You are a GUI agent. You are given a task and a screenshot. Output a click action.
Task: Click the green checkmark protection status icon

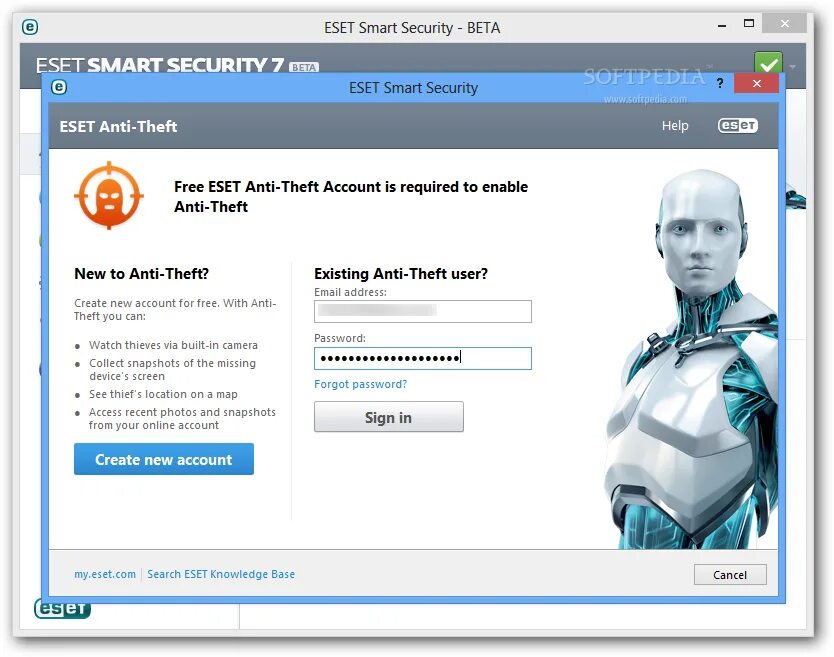[x=768, y=63]
